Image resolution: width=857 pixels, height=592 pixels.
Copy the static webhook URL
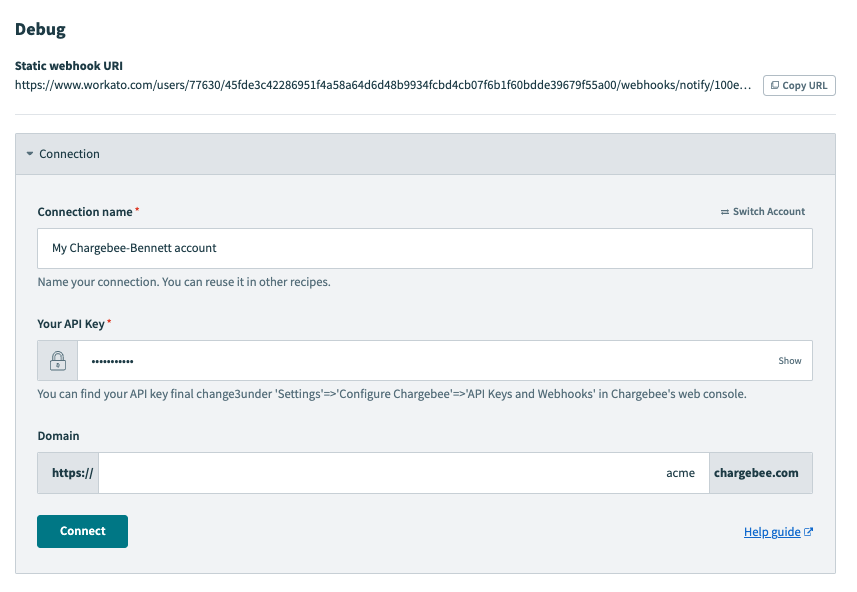pyautogui.click(x=797, y=85)
